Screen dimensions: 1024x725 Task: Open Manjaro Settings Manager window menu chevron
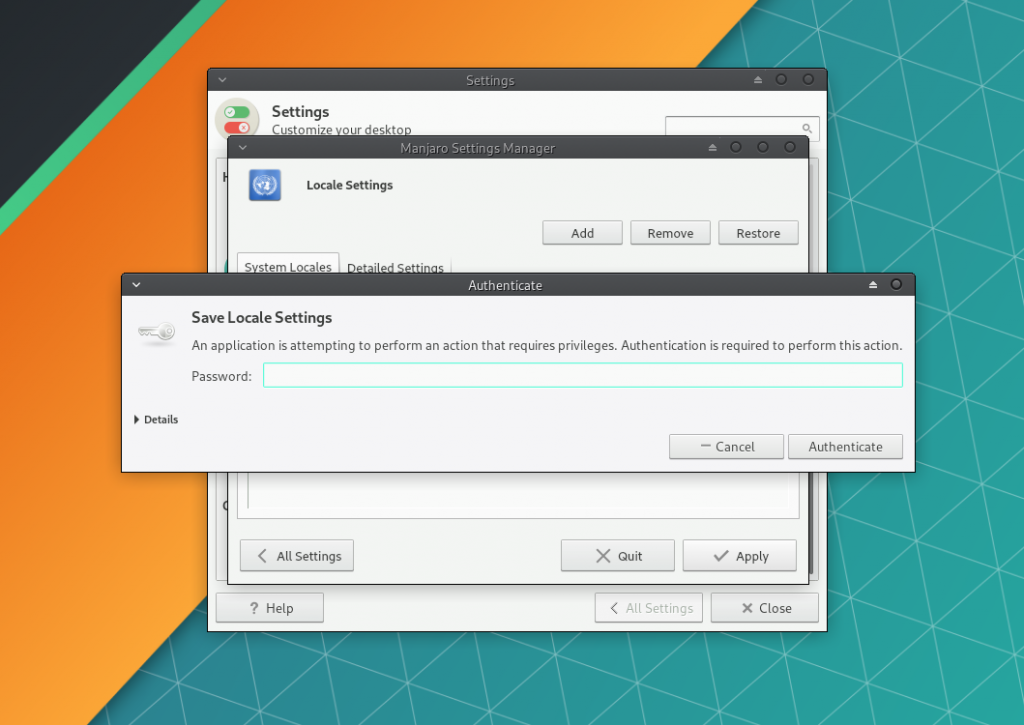click(242, 148)
